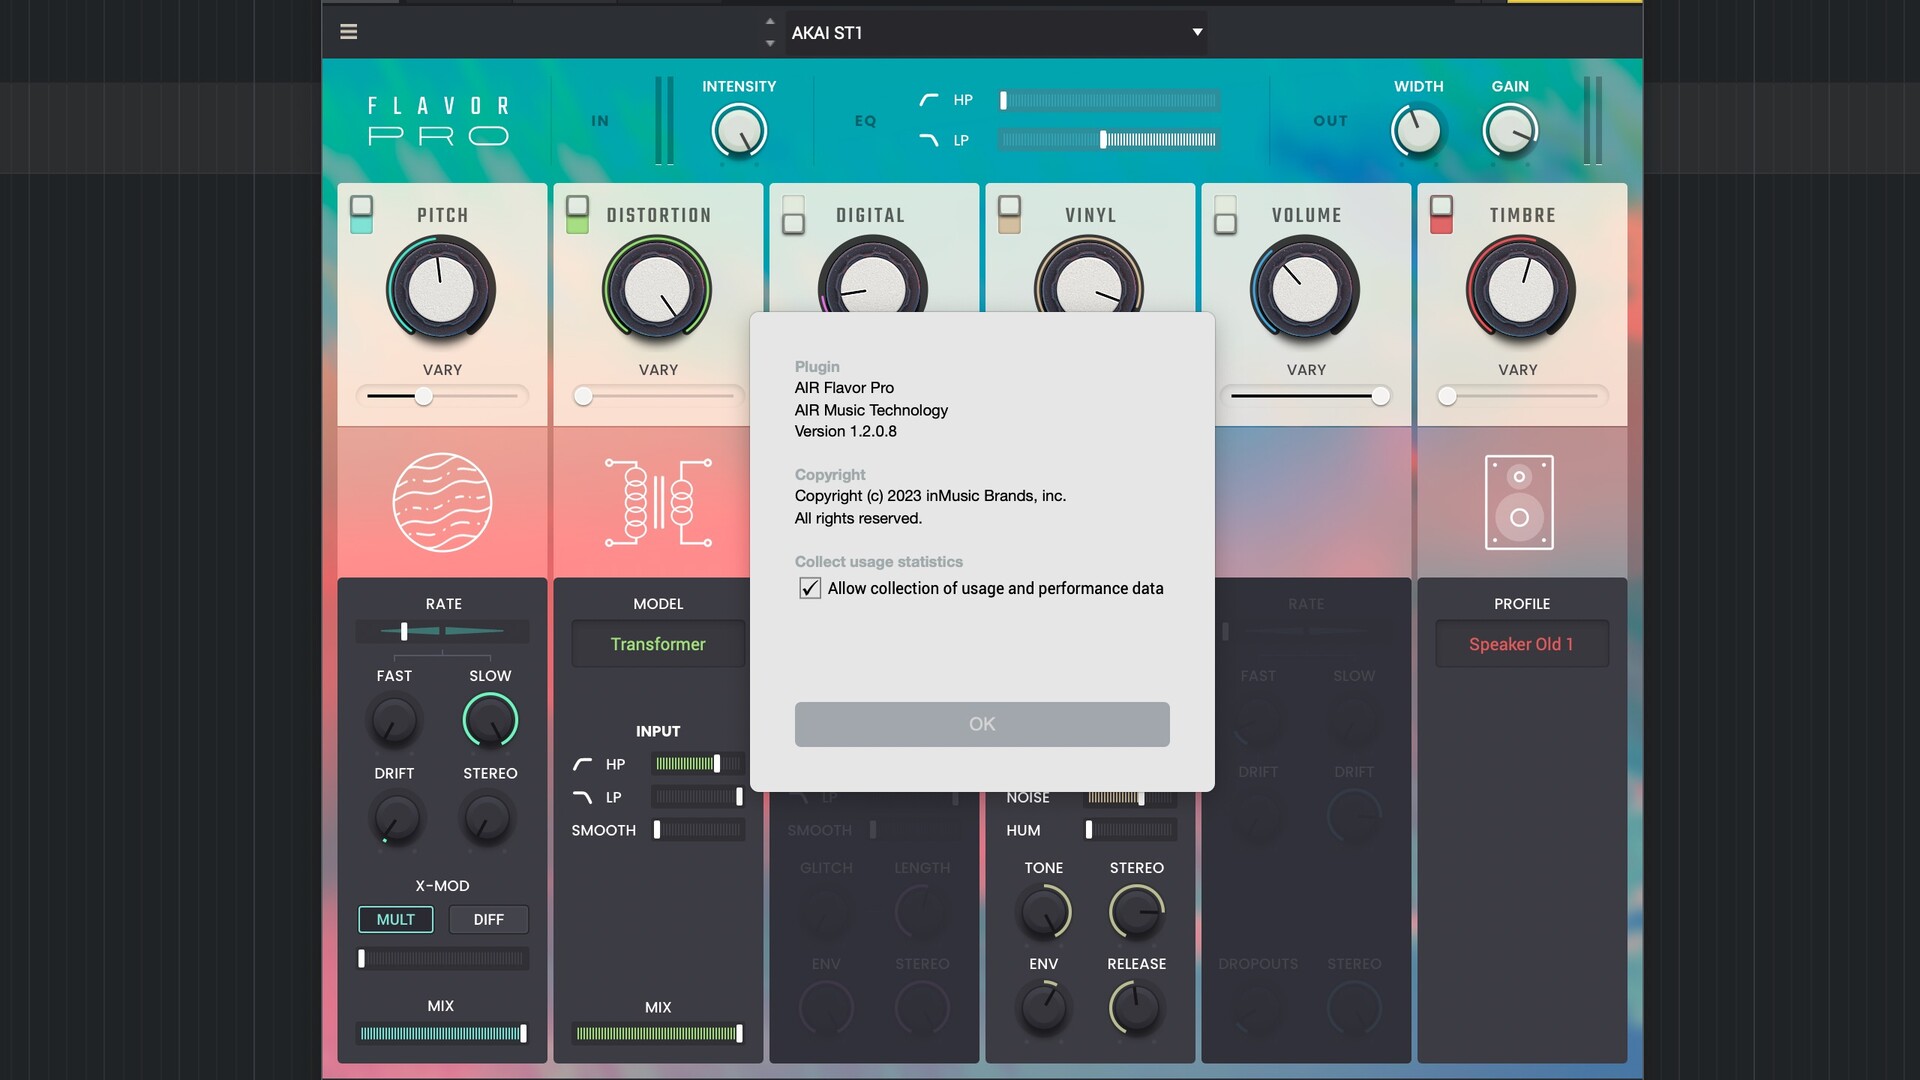The image size is (1920, 1080).
Task: Click the transformer distortion icon
Action: click(658, 502)
